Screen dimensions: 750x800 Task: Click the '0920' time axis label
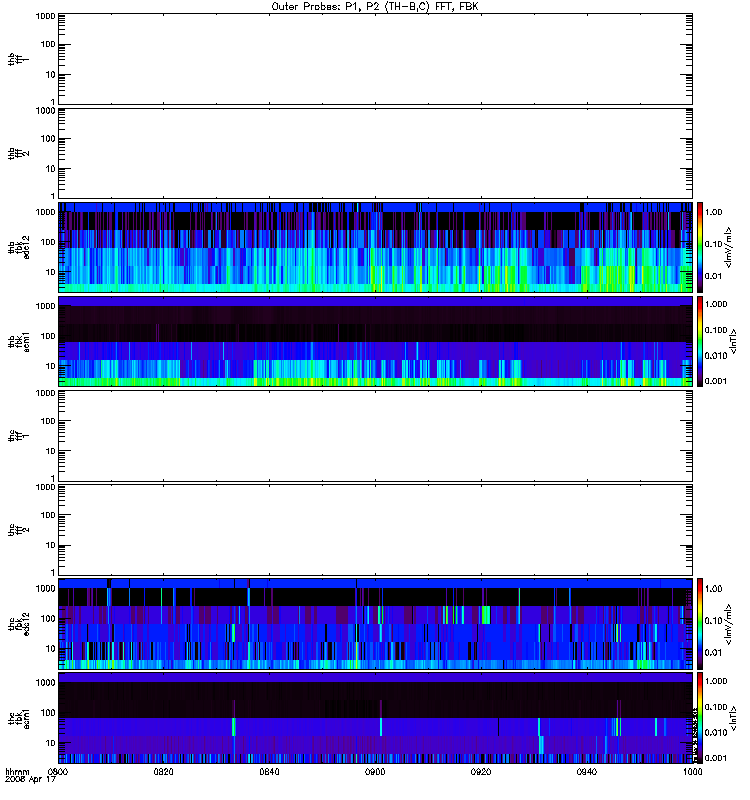pos(481,771)
